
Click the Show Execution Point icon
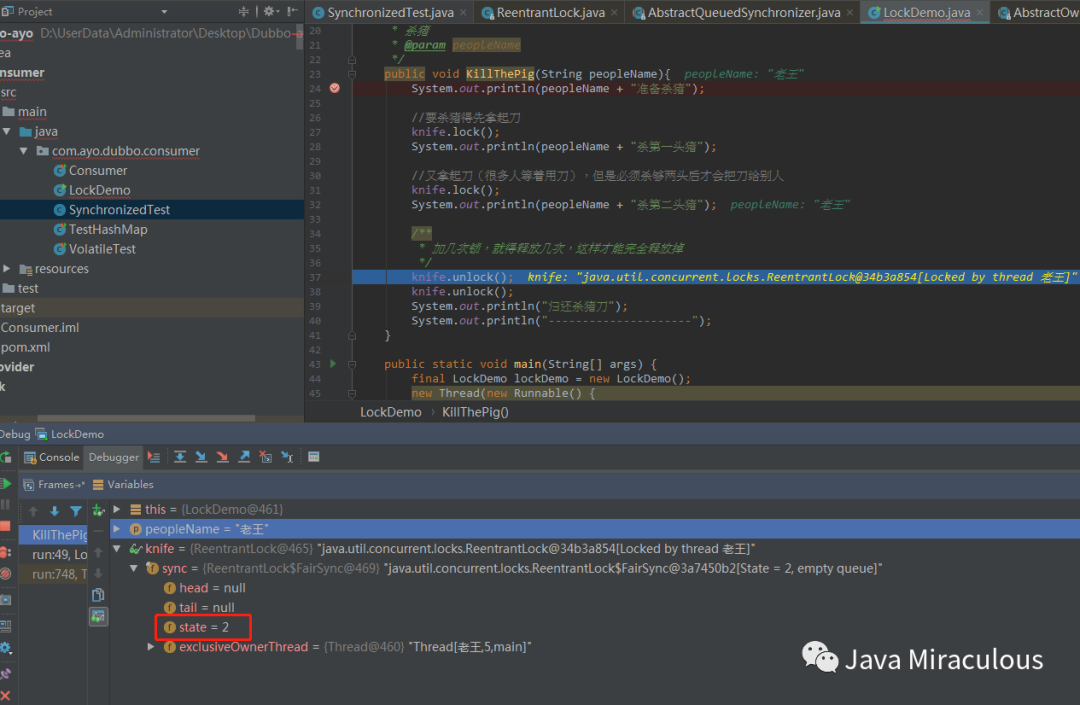(154, 457)
